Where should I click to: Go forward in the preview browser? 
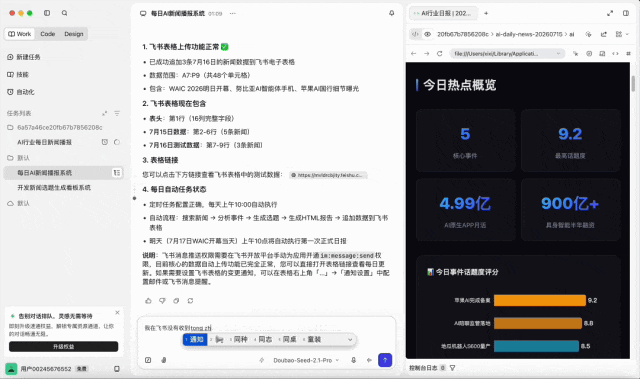[x=427, y=53]
